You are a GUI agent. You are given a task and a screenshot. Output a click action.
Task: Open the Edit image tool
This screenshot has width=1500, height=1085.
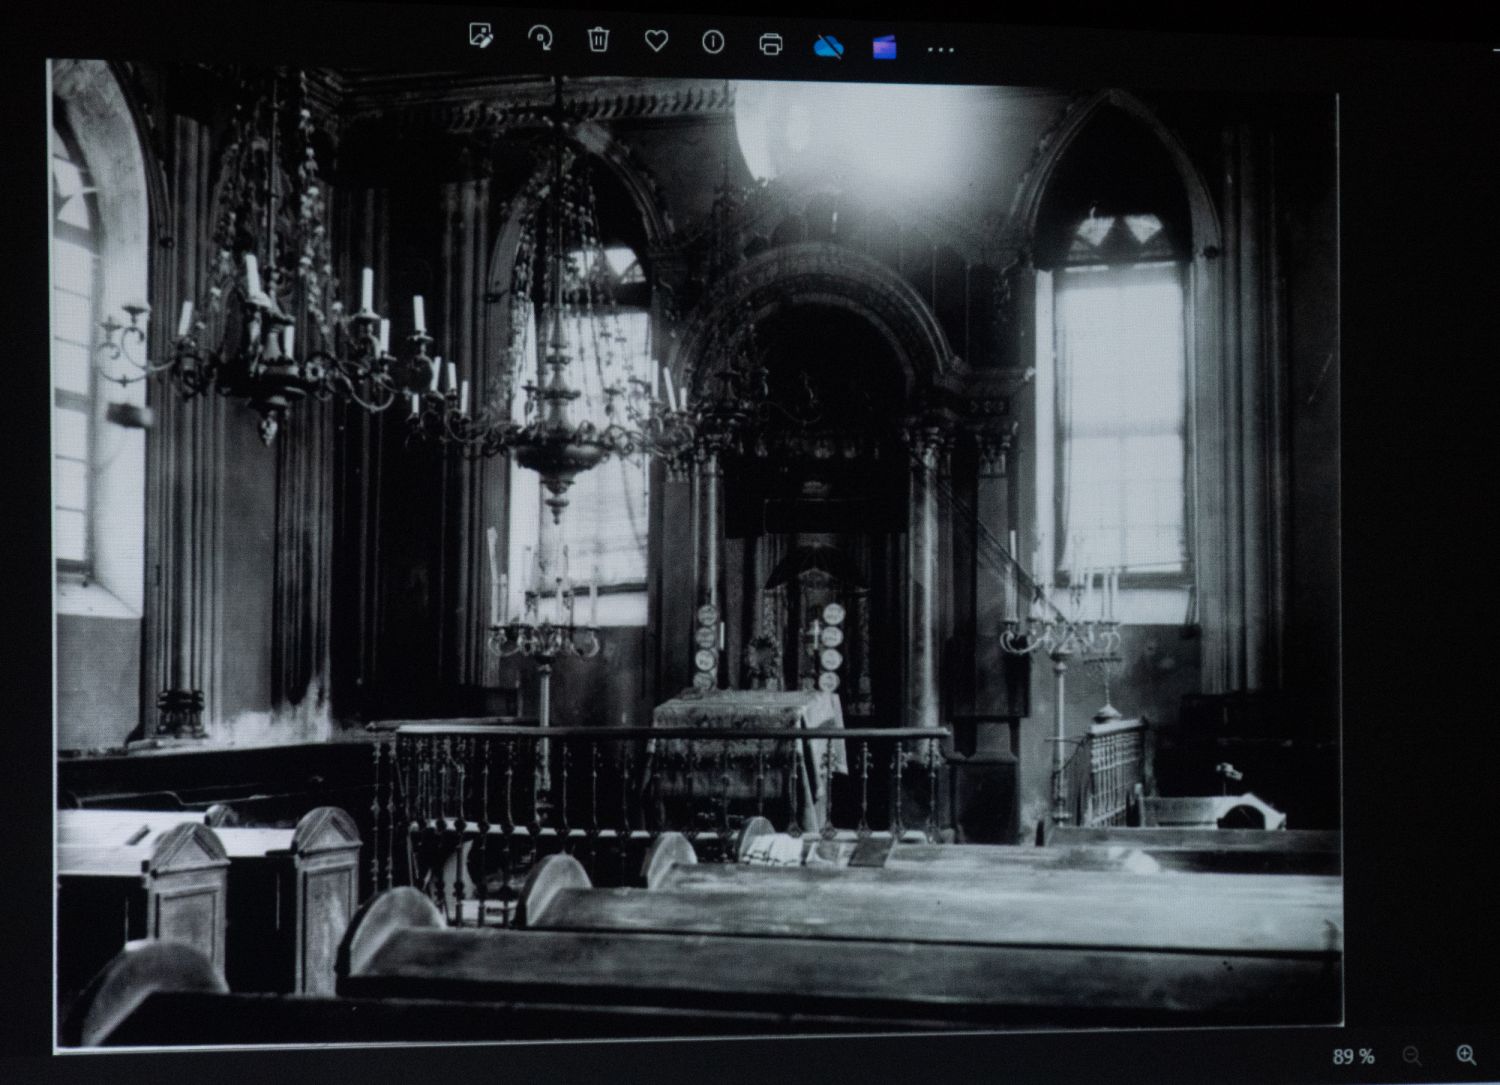(x=481, y=38)
